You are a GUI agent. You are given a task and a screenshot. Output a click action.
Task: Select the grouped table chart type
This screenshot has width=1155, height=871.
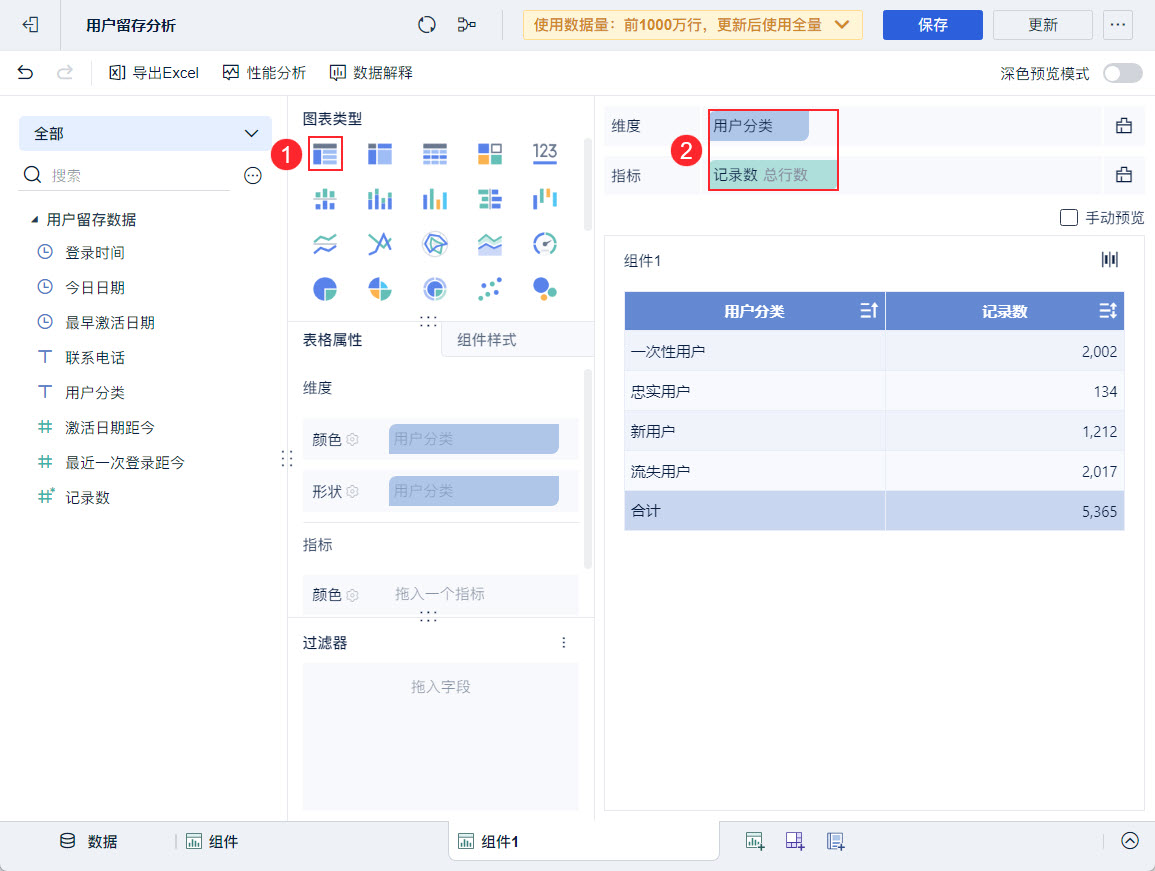(x=325, y=153)
